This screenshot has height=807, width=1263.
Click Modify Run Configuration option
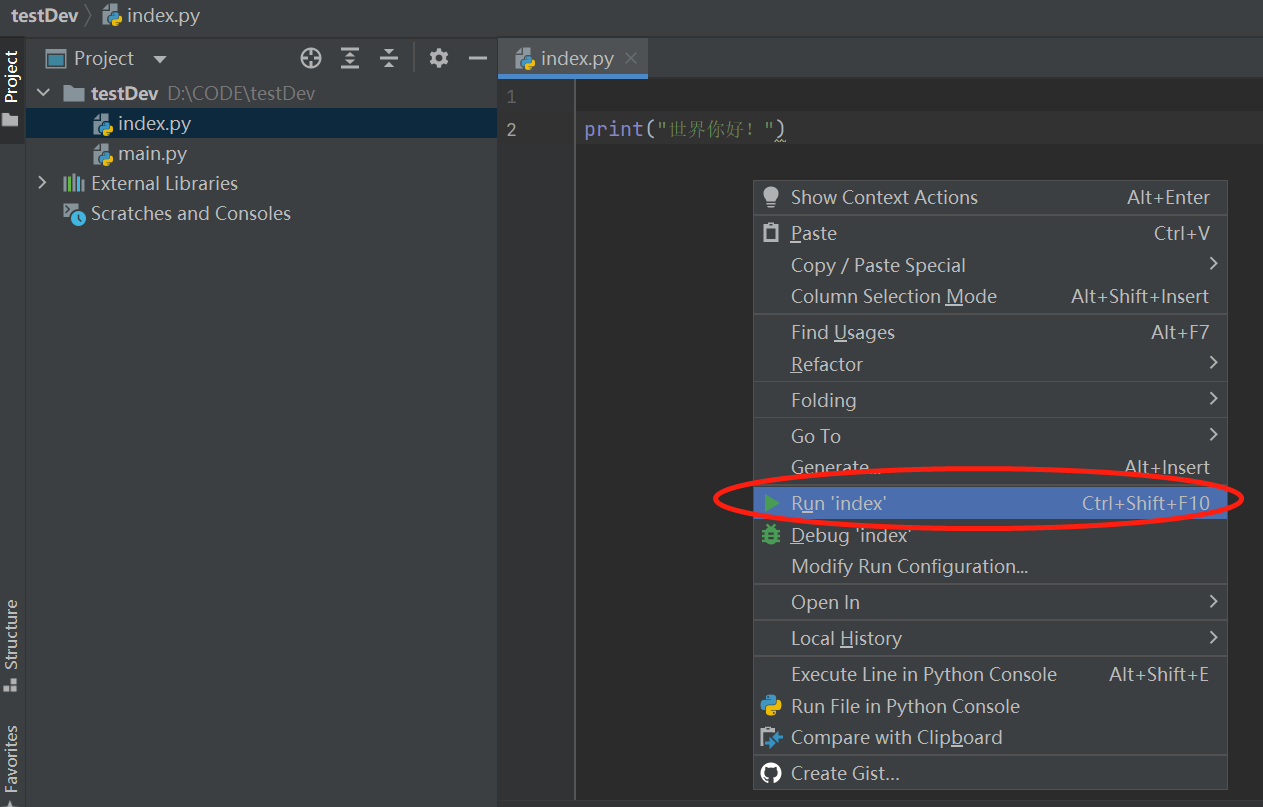(x=909, y=566)
